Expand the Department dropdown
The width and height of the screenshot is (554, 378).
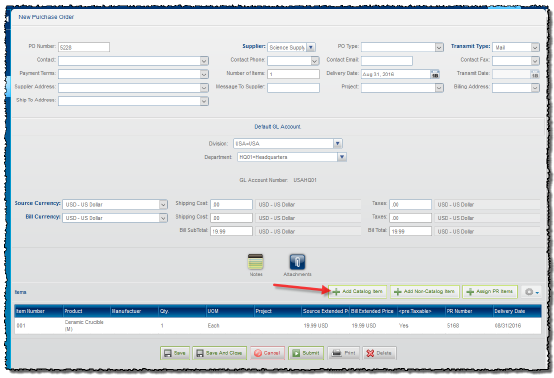342,157
